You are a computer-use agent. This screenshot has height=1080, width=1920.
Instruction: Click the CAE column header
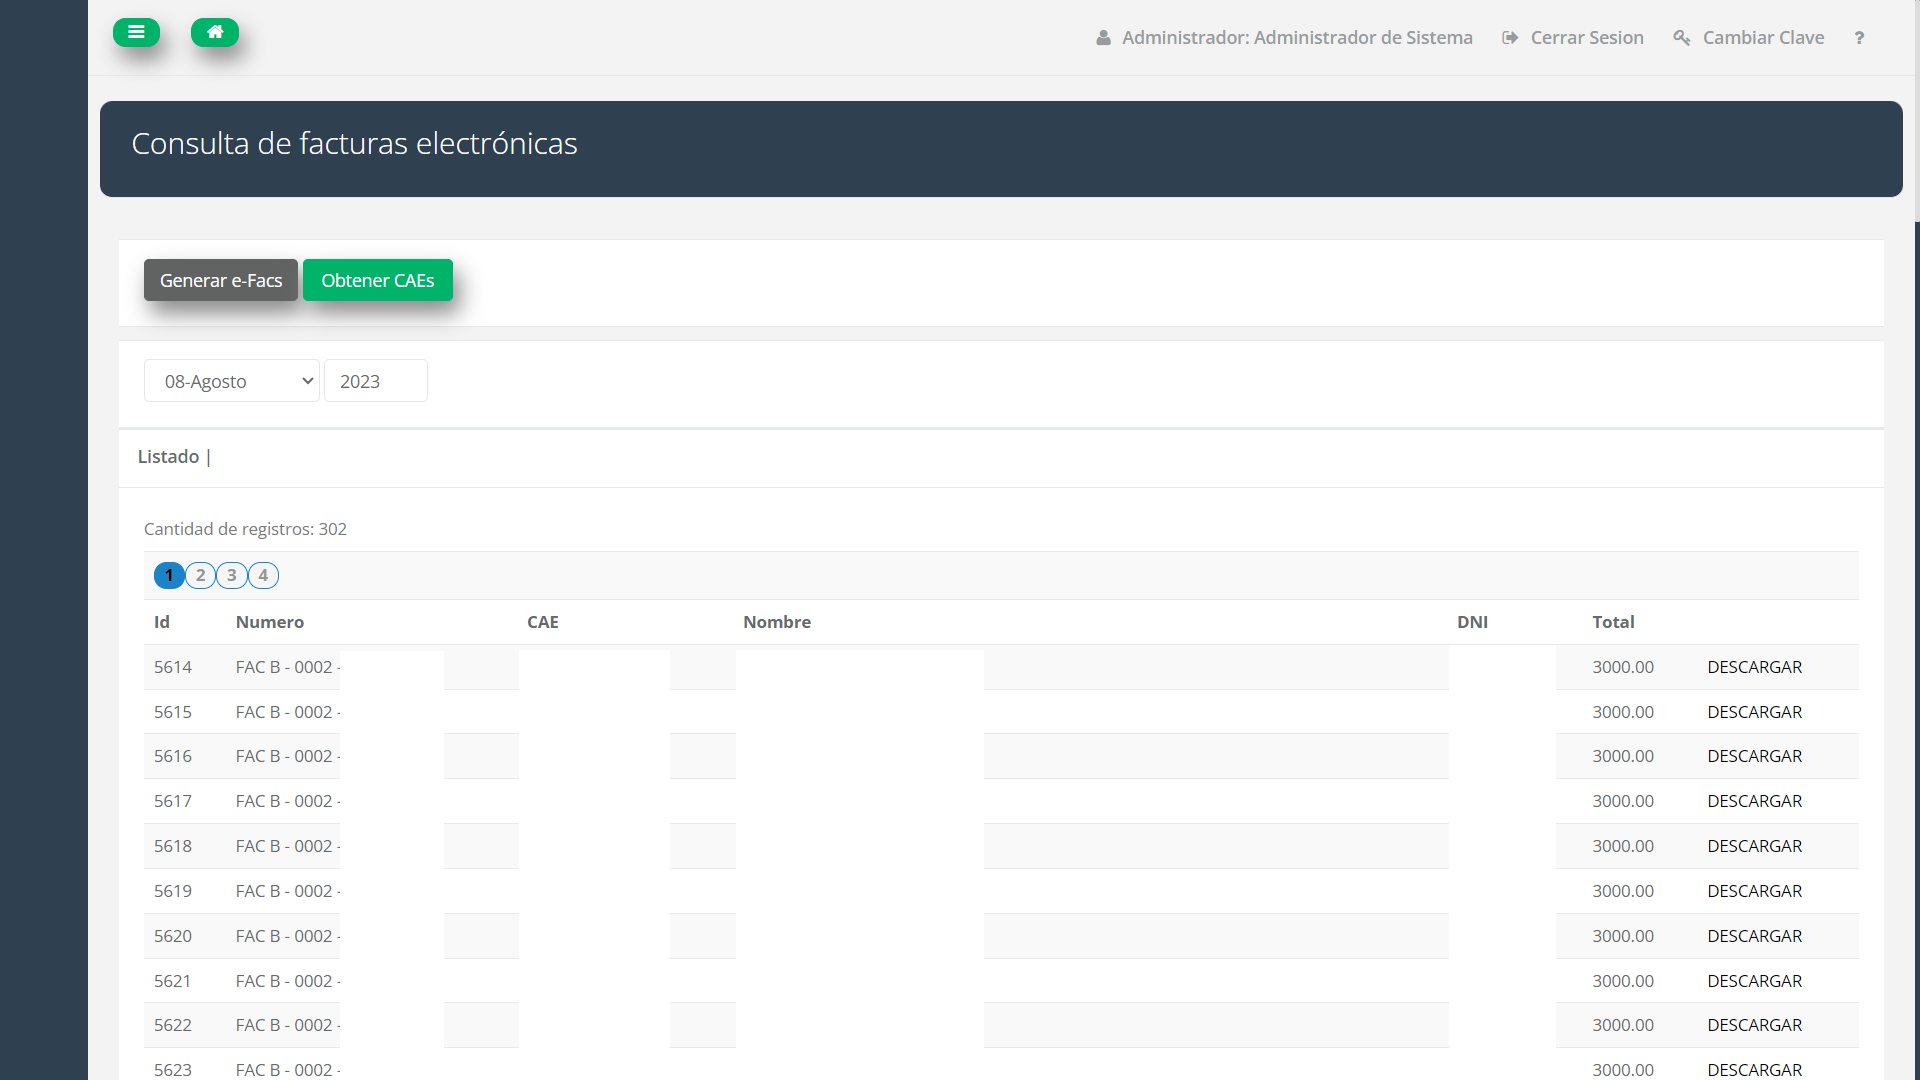pyautogui.click(x=543, y=622)
